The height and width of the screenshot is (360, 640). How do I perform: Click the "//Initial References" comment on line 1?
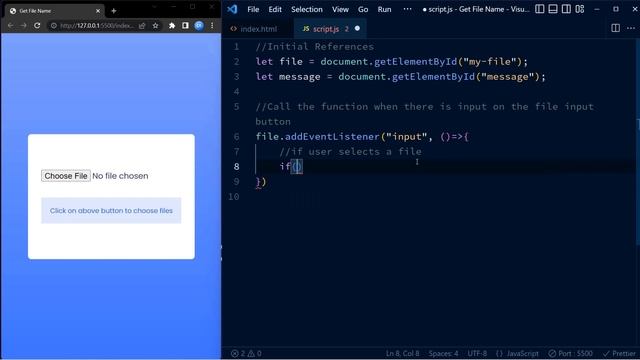314,47
